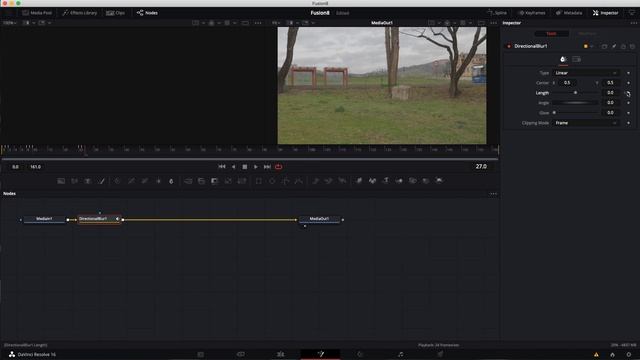
Task: Toggle keyframe diamond for Center parameter
Action: tap(628, 83)
